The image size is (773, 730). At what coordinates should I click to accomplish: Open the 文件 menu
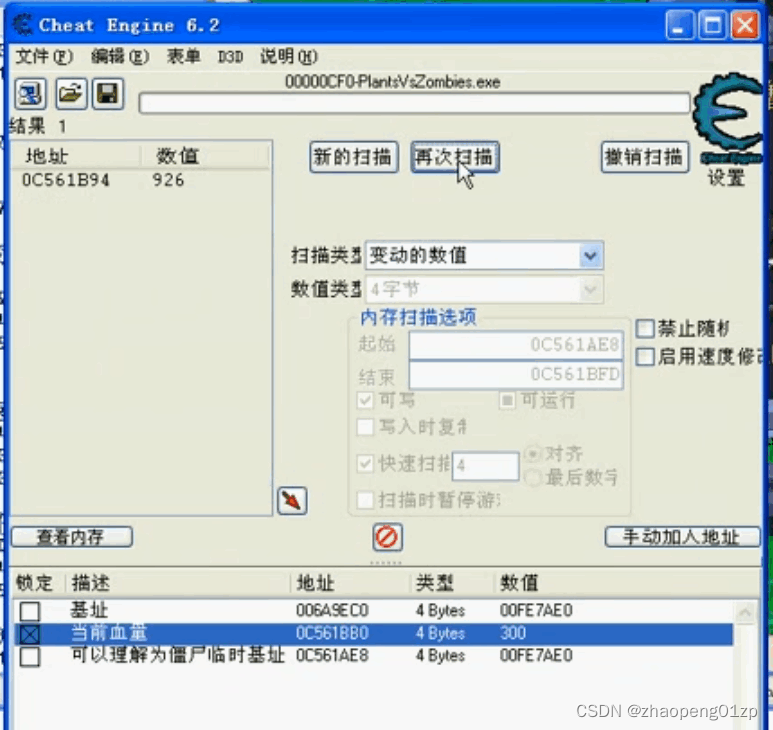(44, 57)
